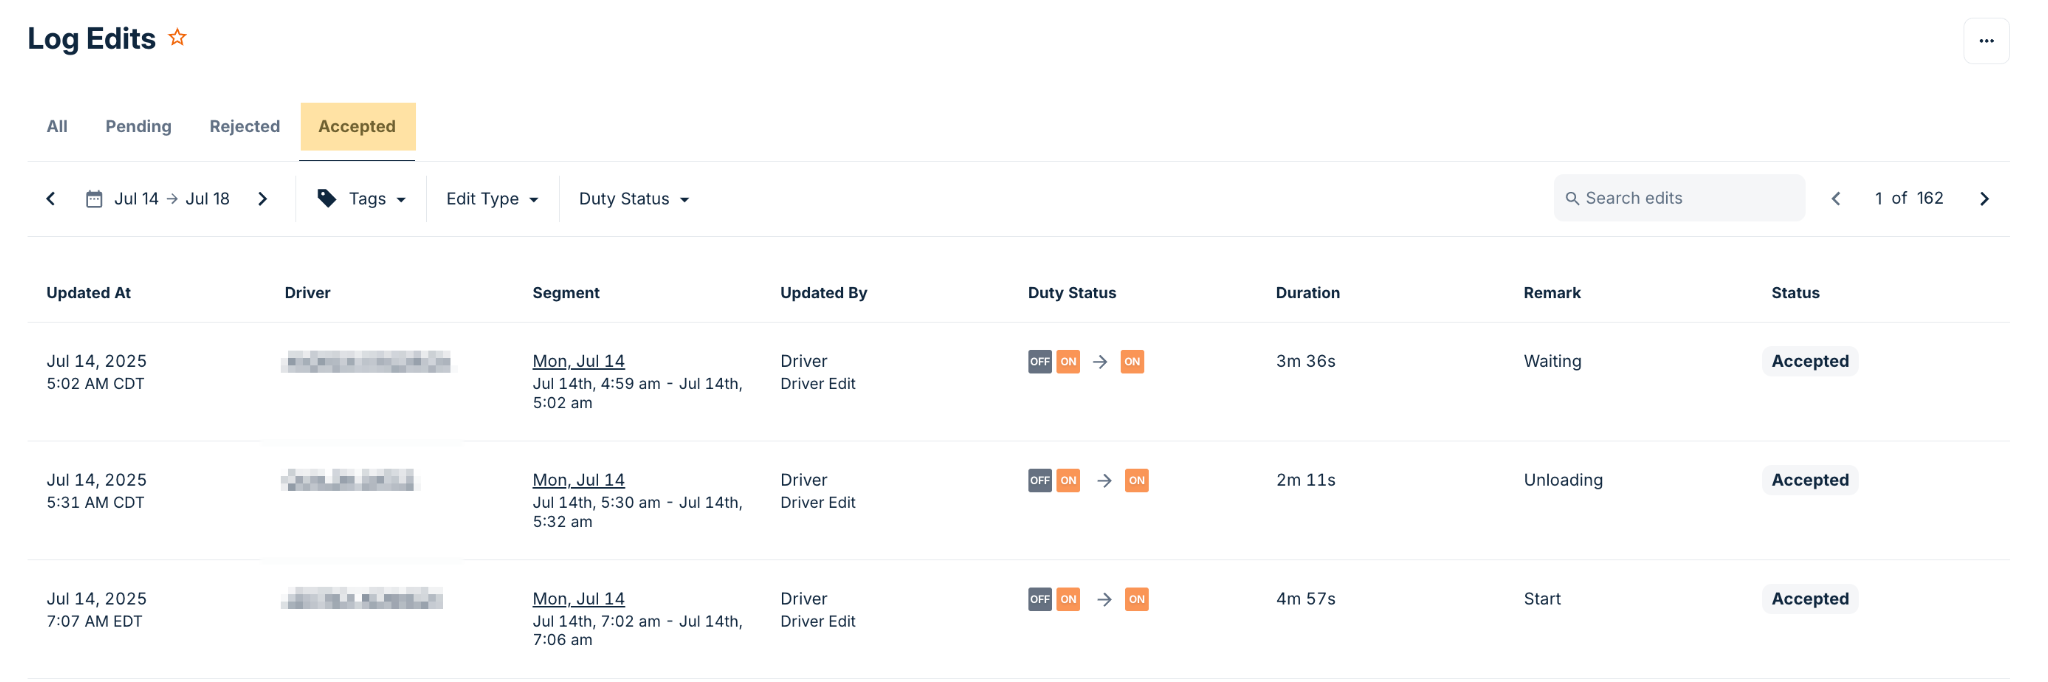Open the Duty Status filter dropdown
2048x682 pixels.
pos(634,199)
